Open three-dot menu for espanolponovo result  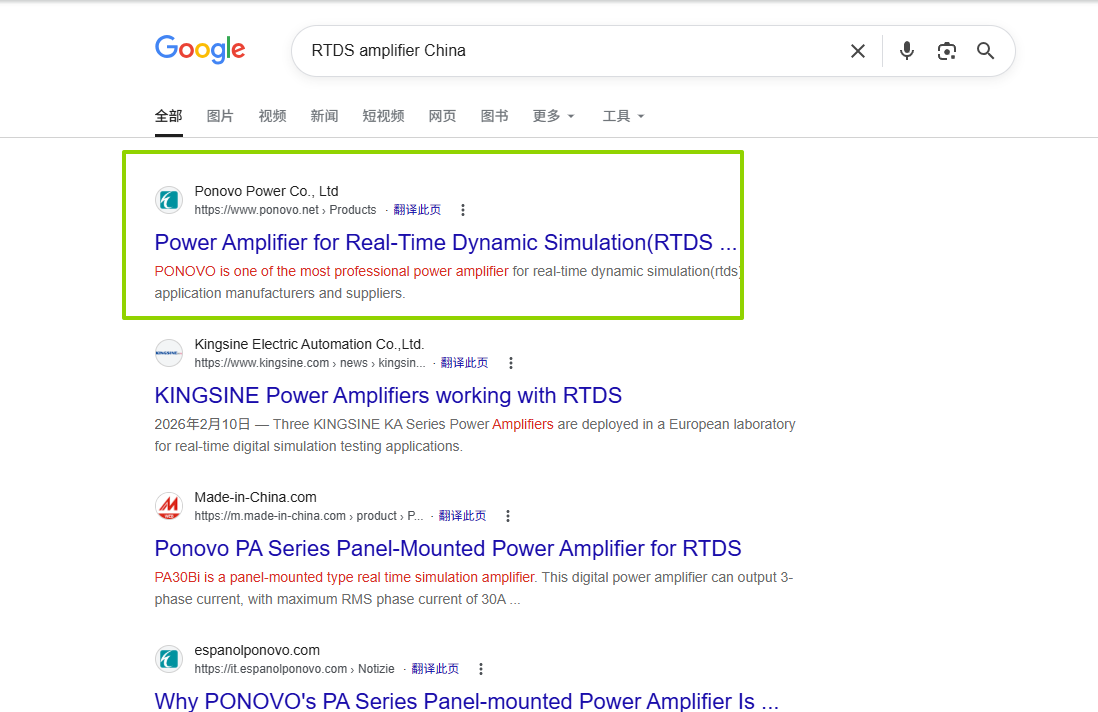(481, 669)
